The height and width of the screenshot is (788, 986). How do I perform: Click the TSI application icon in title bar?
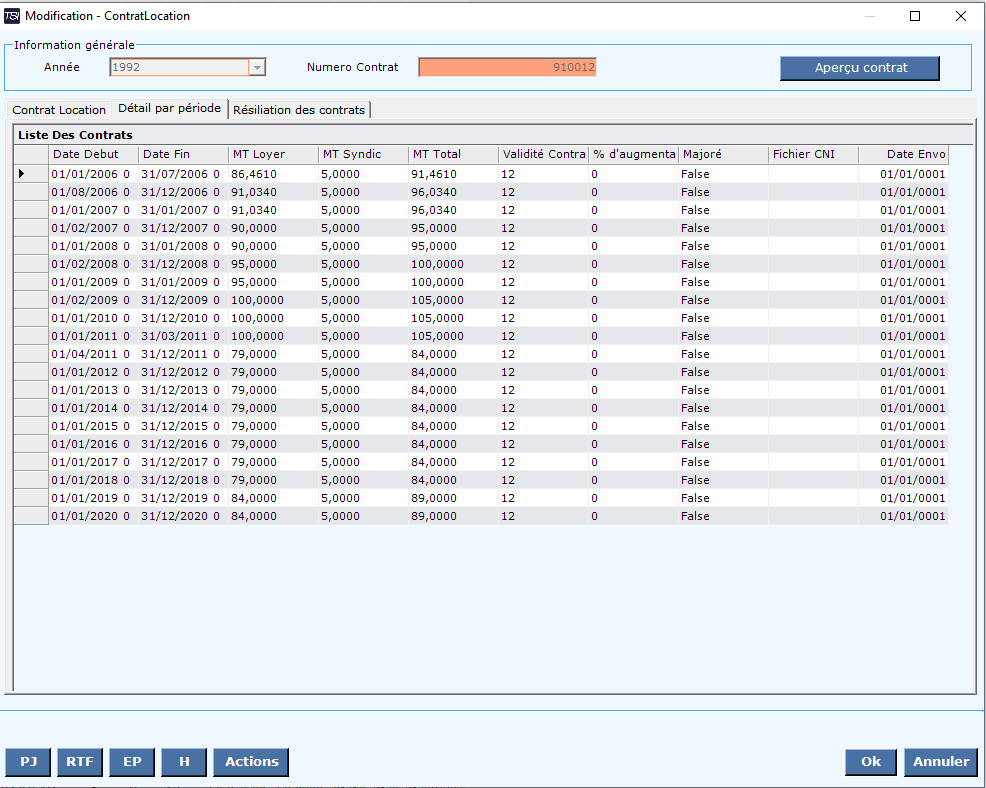pos(12,16)
